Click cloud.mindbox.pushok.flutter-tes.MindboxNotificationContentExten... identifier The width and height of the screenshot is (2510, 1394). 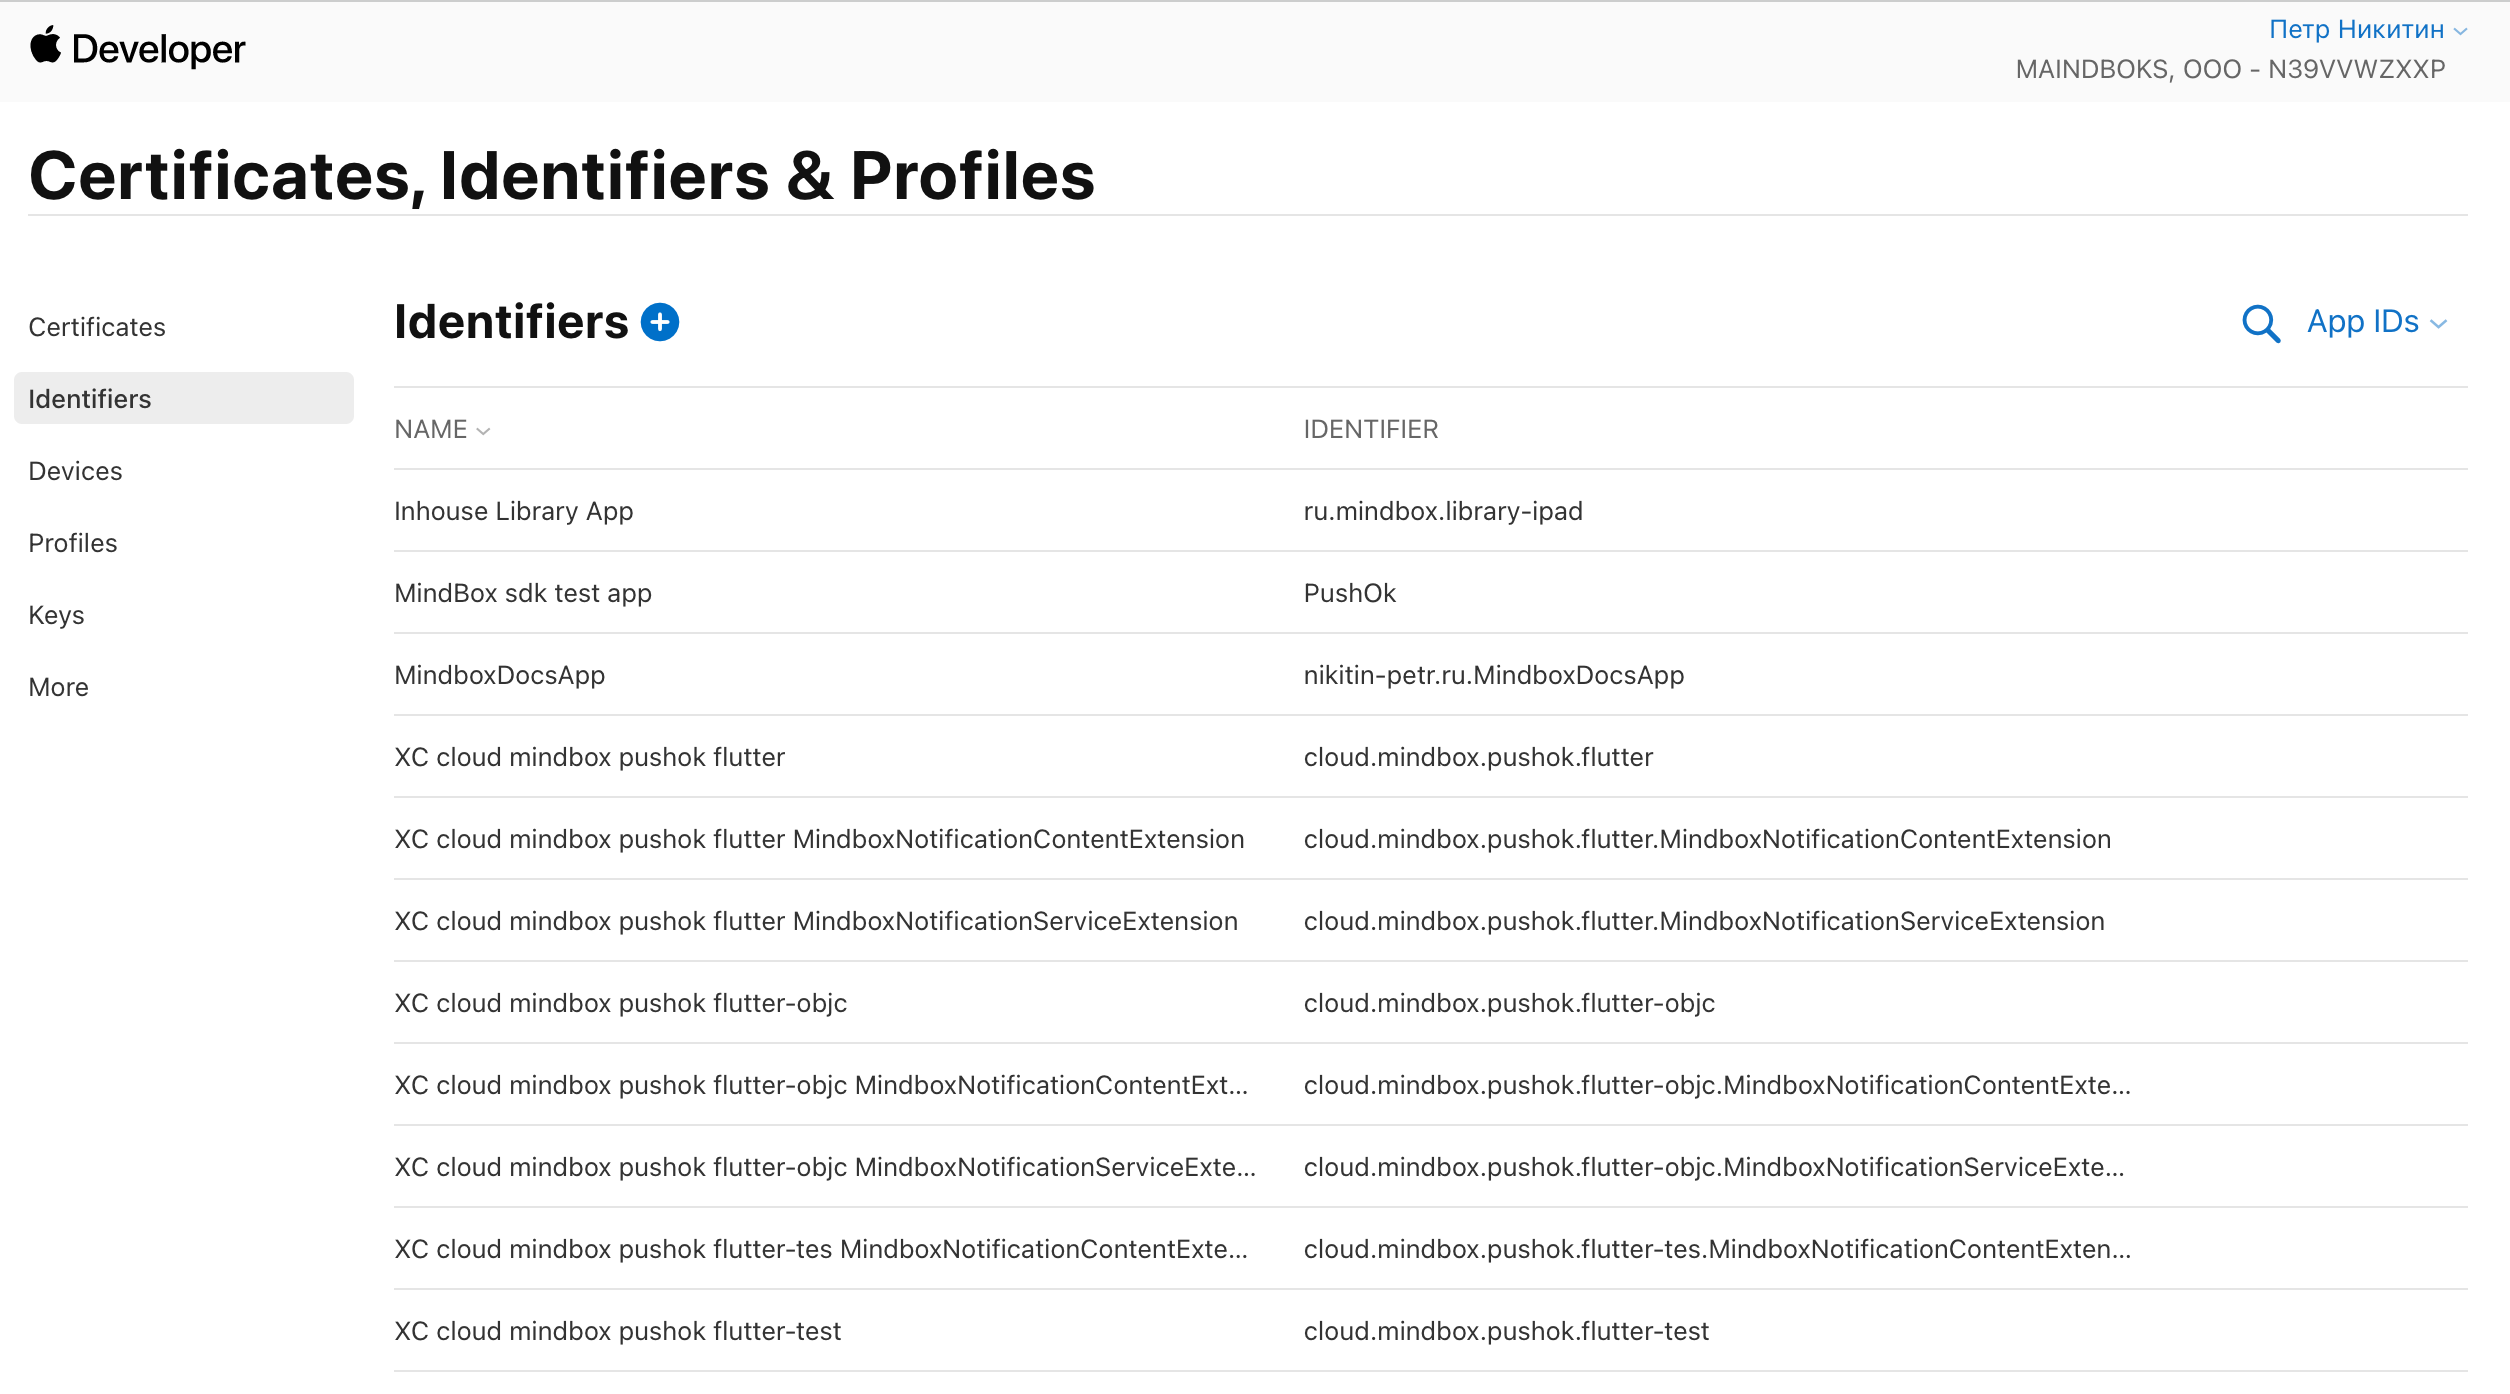1717,1249
